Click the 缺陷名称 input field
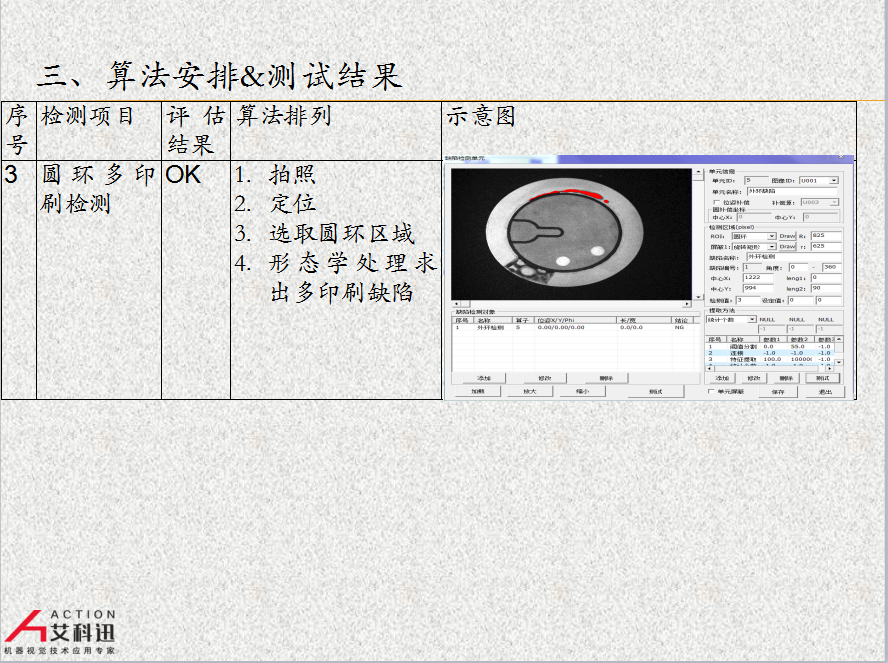Image resolution: width=888 pixels, height=663 pixels. (x=794, y=257)
